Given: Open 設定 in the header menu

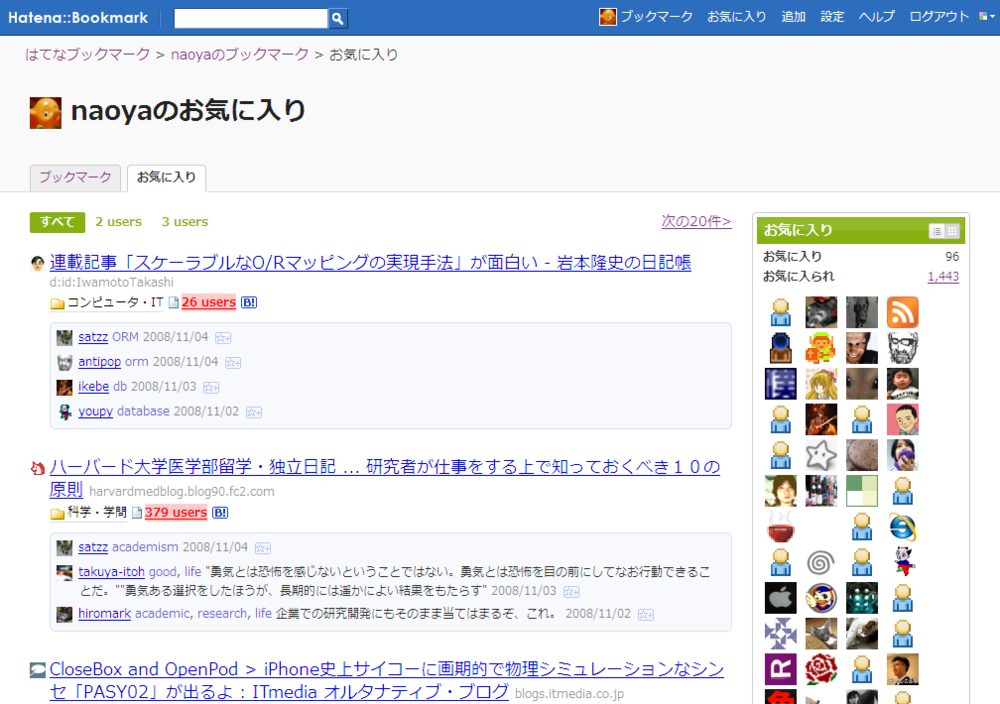Looking at the screenshot, I should point(832,17).
